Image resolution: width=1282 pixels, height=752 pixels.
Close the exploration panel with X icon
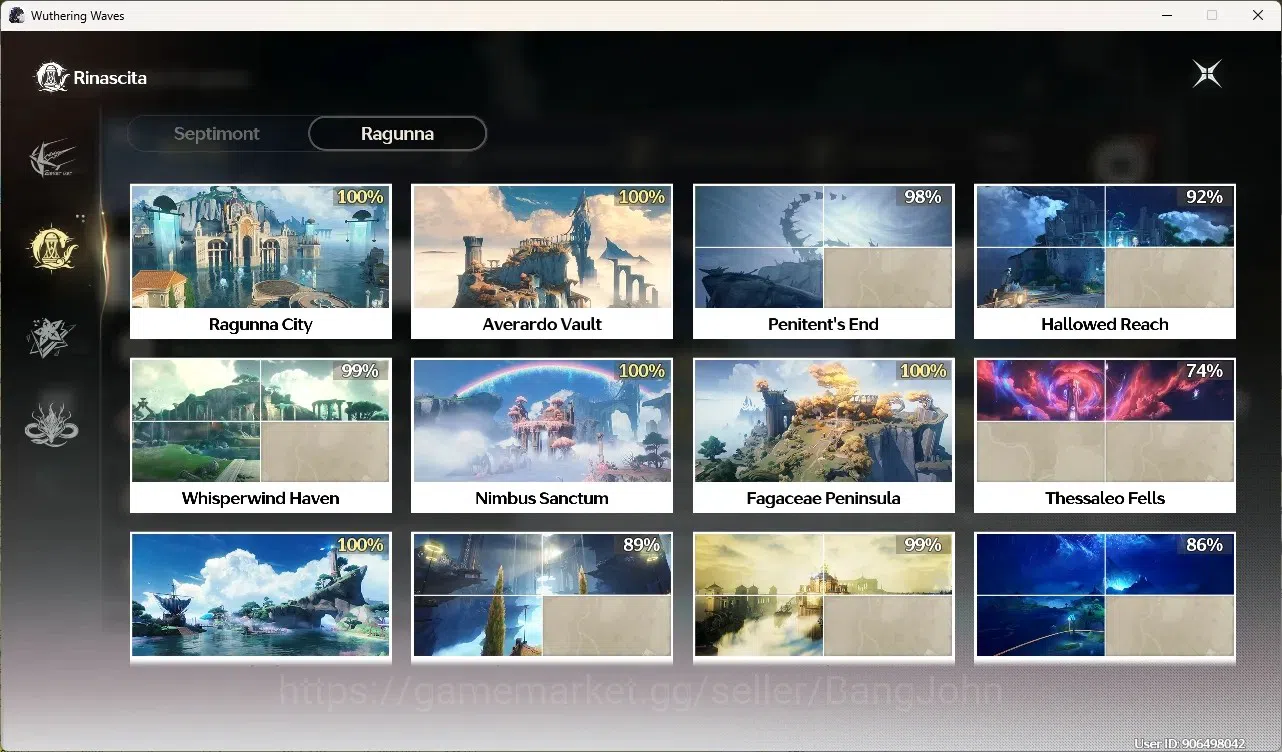coord(1207,74)
